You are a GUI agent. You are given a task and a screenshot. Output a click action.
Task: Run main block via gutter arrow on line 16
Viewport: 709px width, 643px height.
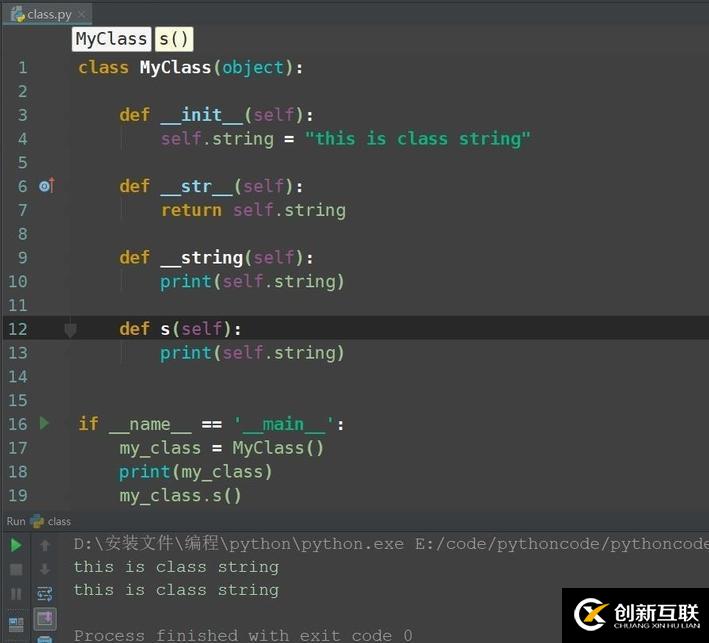point(44,423)
